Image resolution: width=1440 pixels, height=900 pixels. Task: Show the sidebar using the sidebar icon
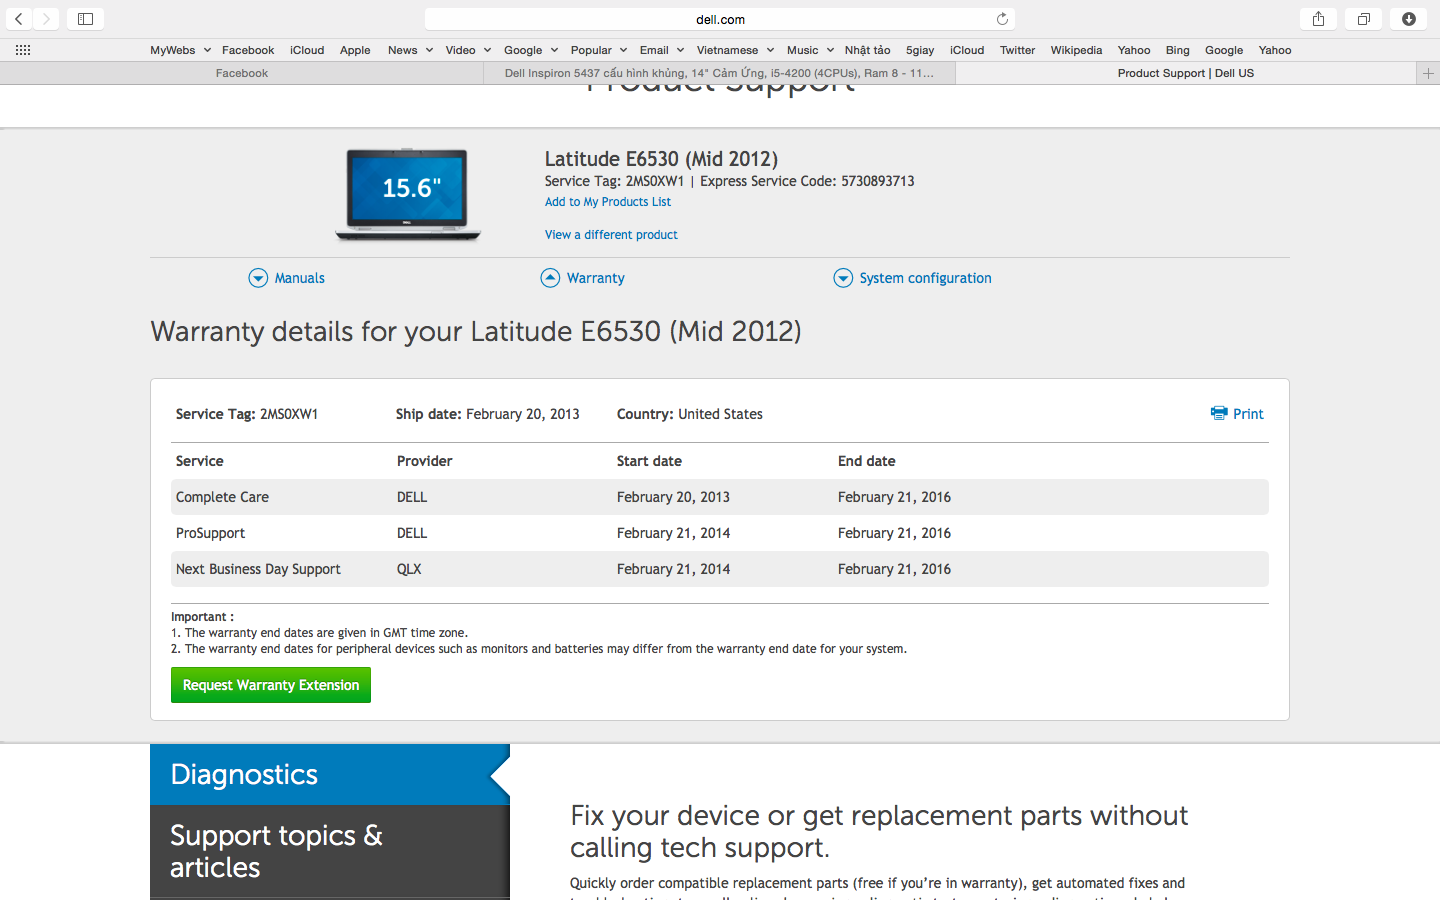click(85, 19)
